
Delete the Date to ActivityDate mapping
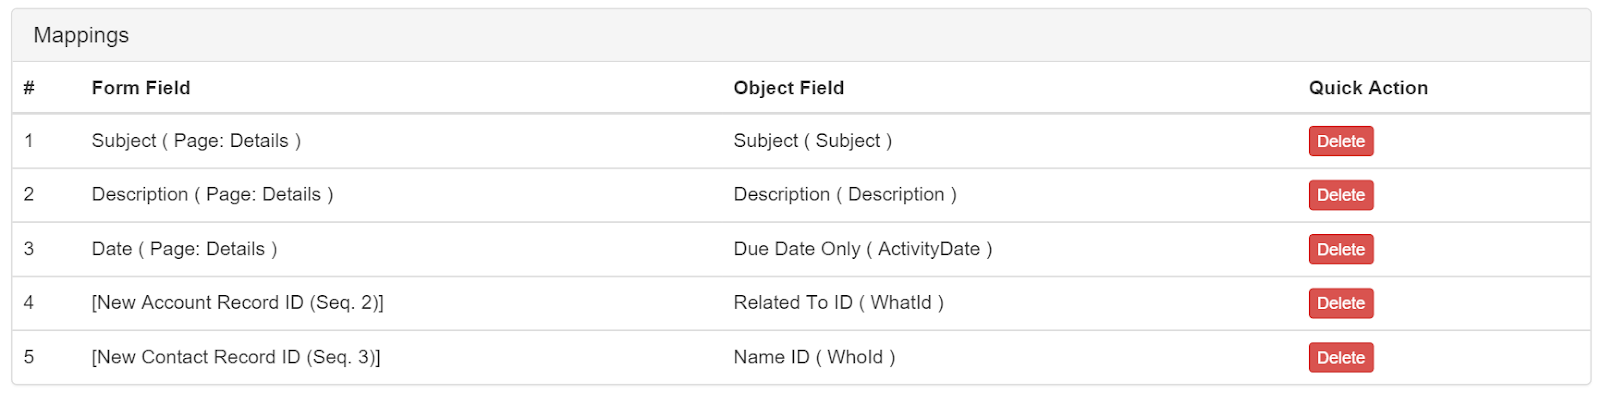click(x=1340, y=249)
